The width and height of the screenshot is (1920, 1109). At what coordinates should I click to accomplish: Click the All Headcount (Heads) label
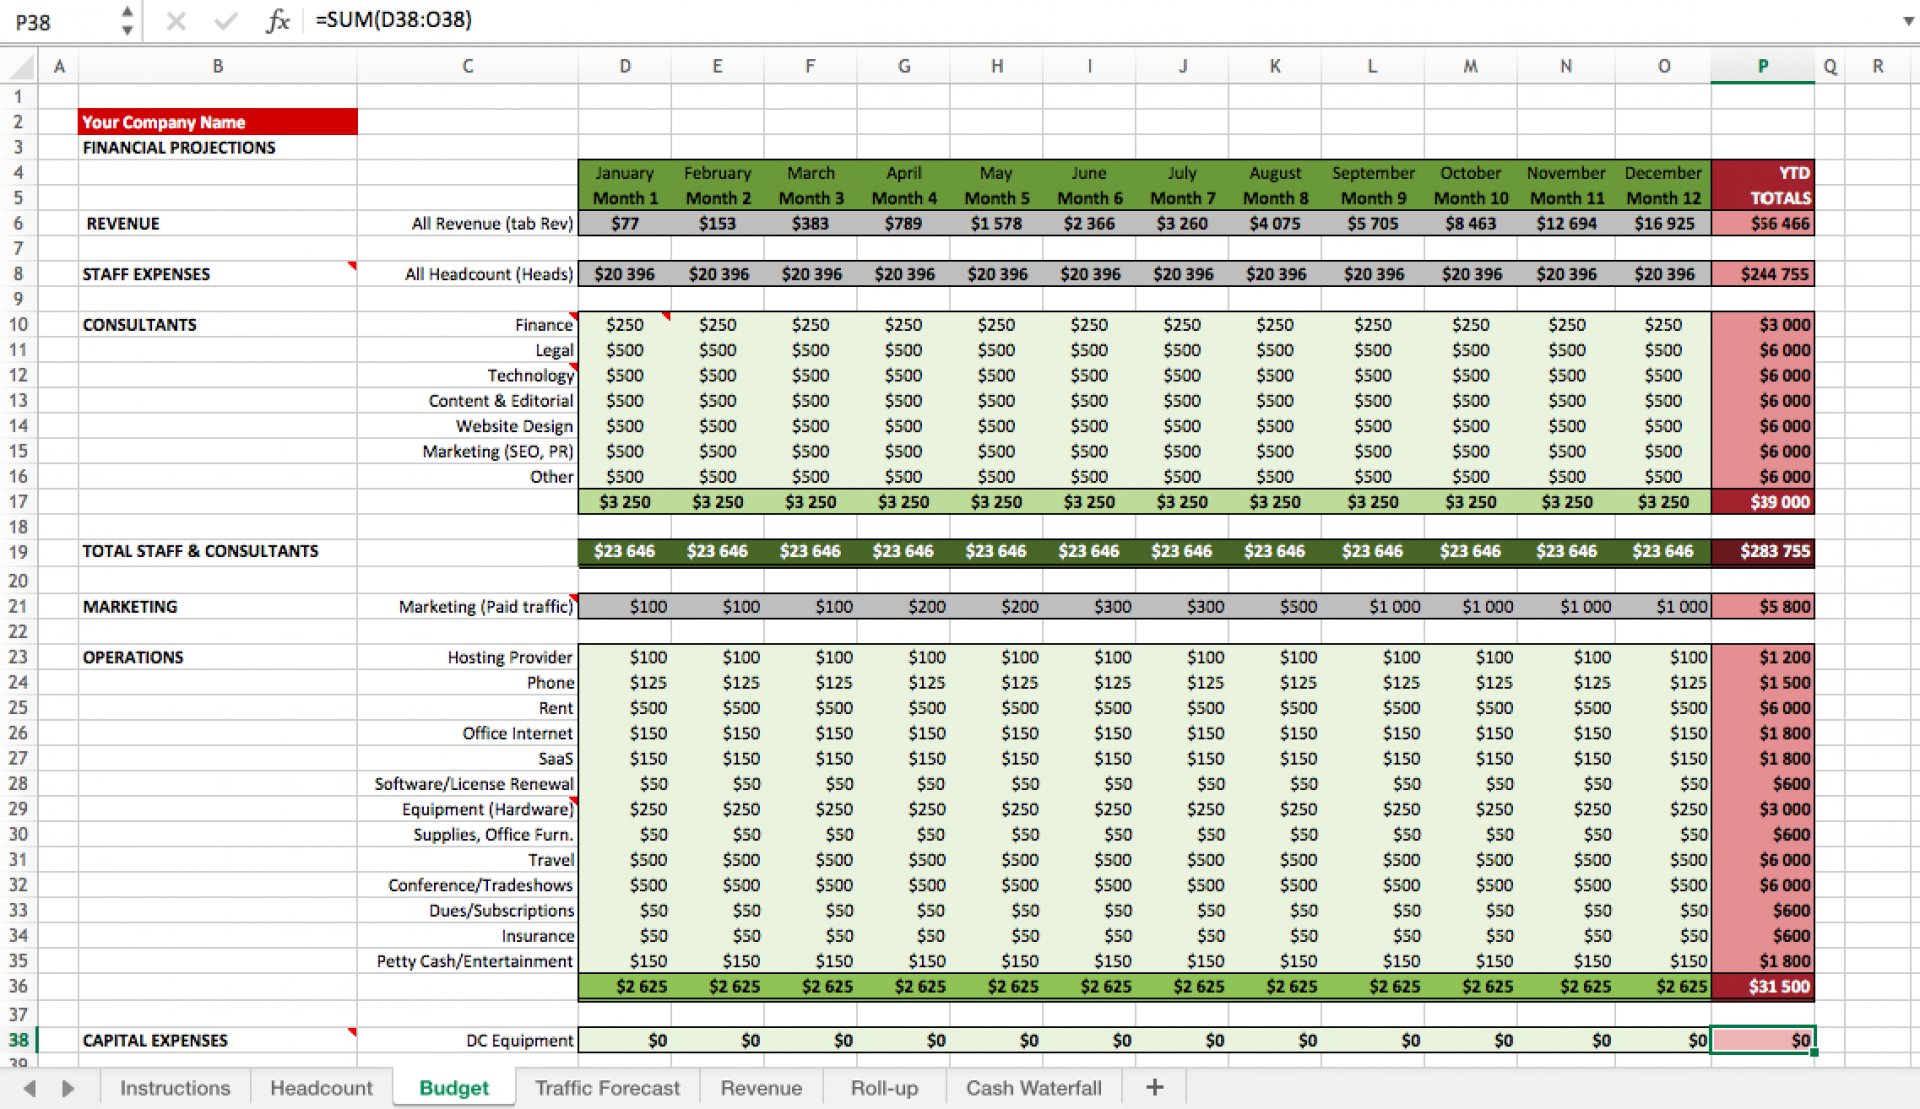point(468,274)
